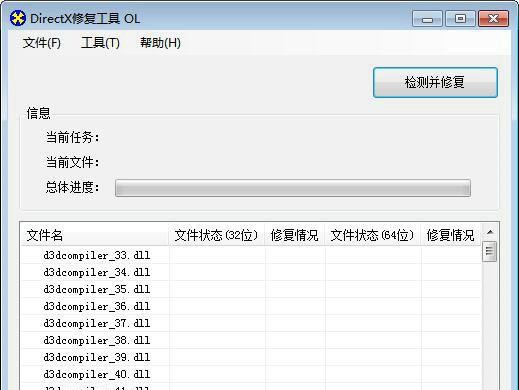Click the file list scrollbar thumb
The image size is (519, 390).
(490, 251)
